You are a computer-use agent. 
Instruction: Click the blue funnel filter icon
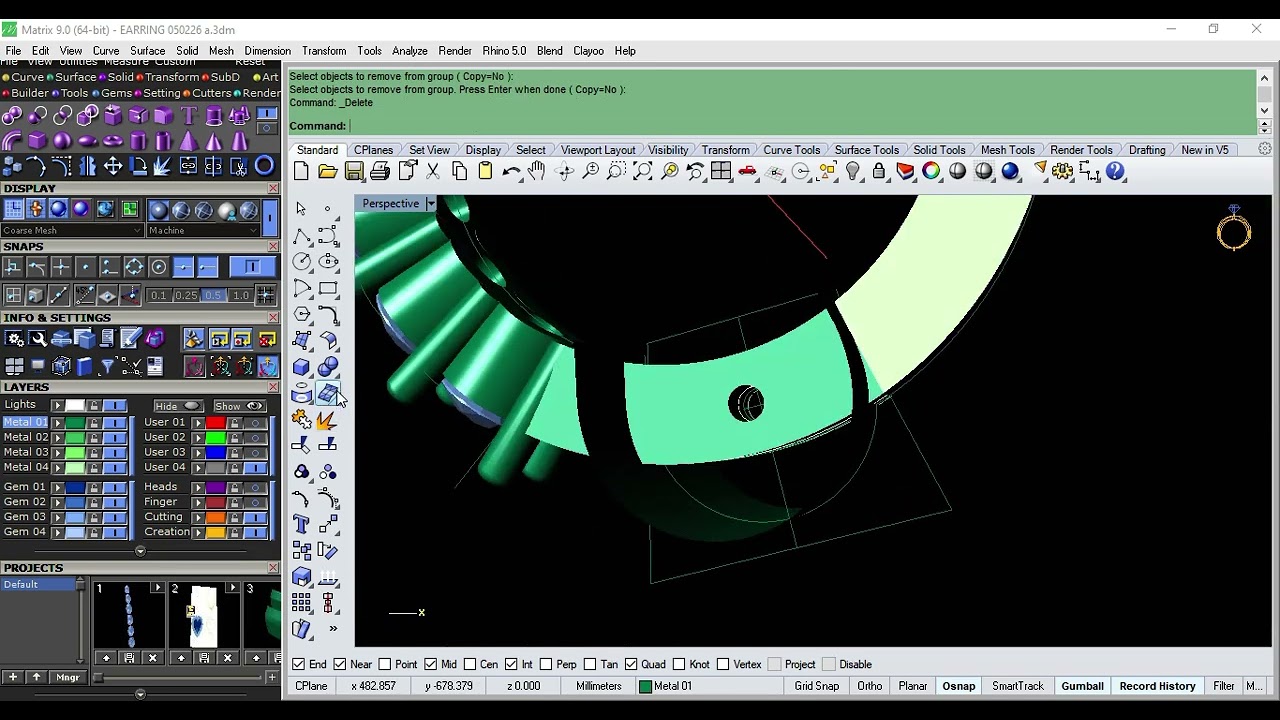point(107,367)
